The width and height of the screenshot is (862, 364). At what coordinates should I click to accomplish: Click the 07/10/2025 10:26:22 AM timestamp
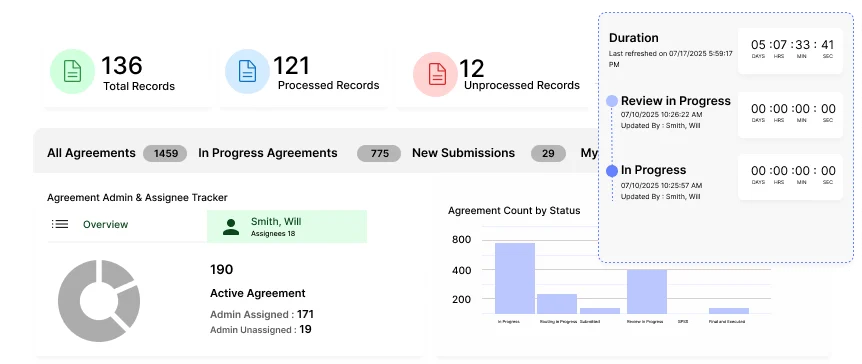[x=661, y=115]
